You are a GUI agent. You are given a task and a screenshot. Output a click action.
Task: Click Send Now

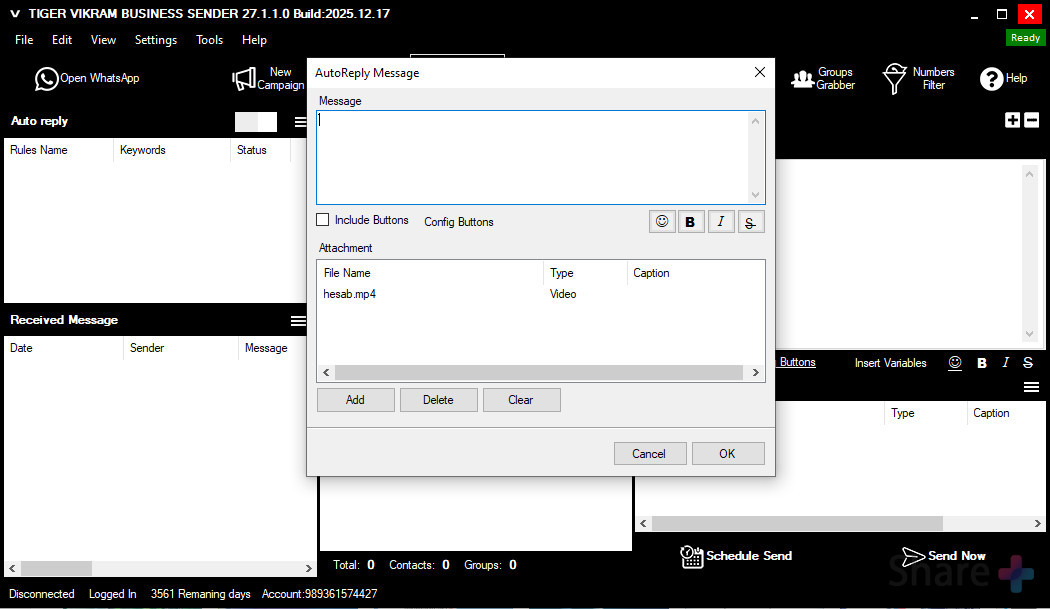(943, 556)
